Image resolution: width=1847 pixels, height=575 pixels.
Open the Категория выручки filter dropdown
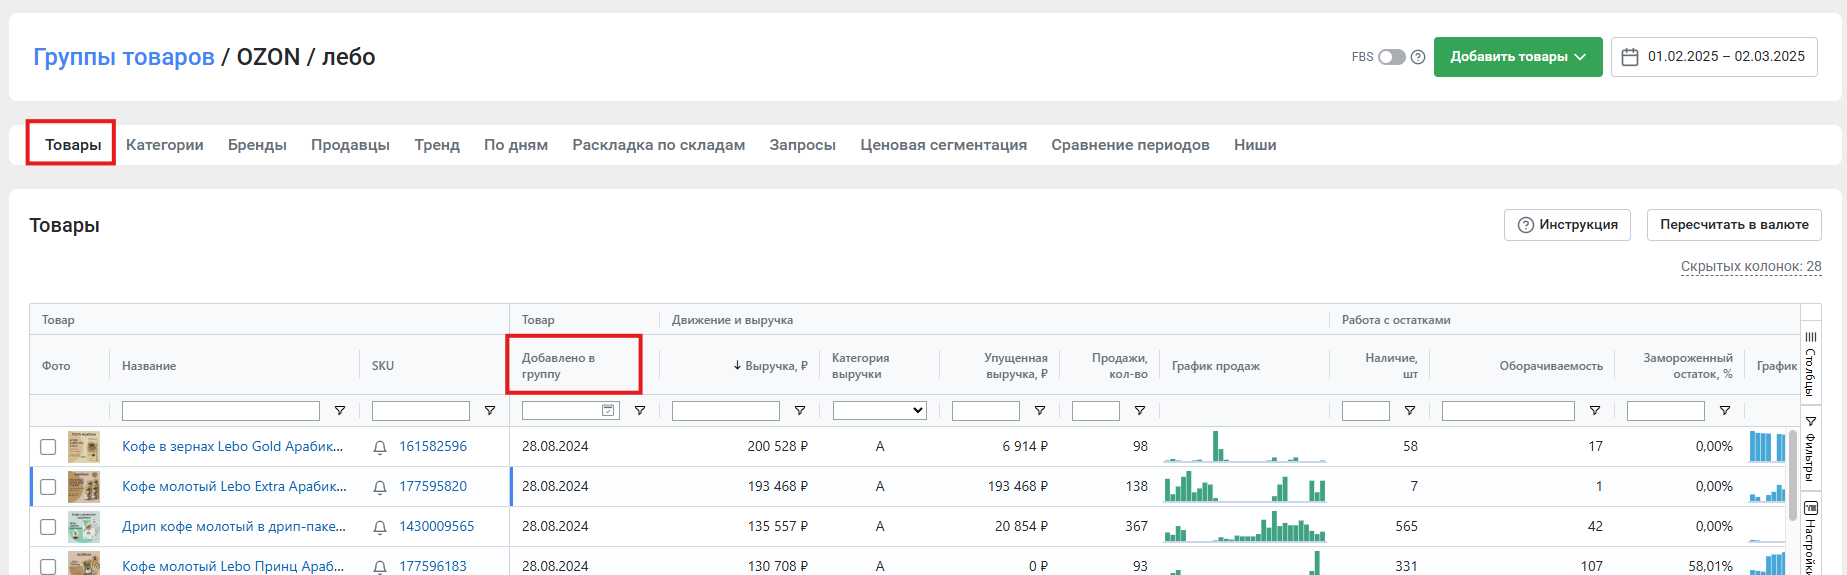click(x=880, y=411)
